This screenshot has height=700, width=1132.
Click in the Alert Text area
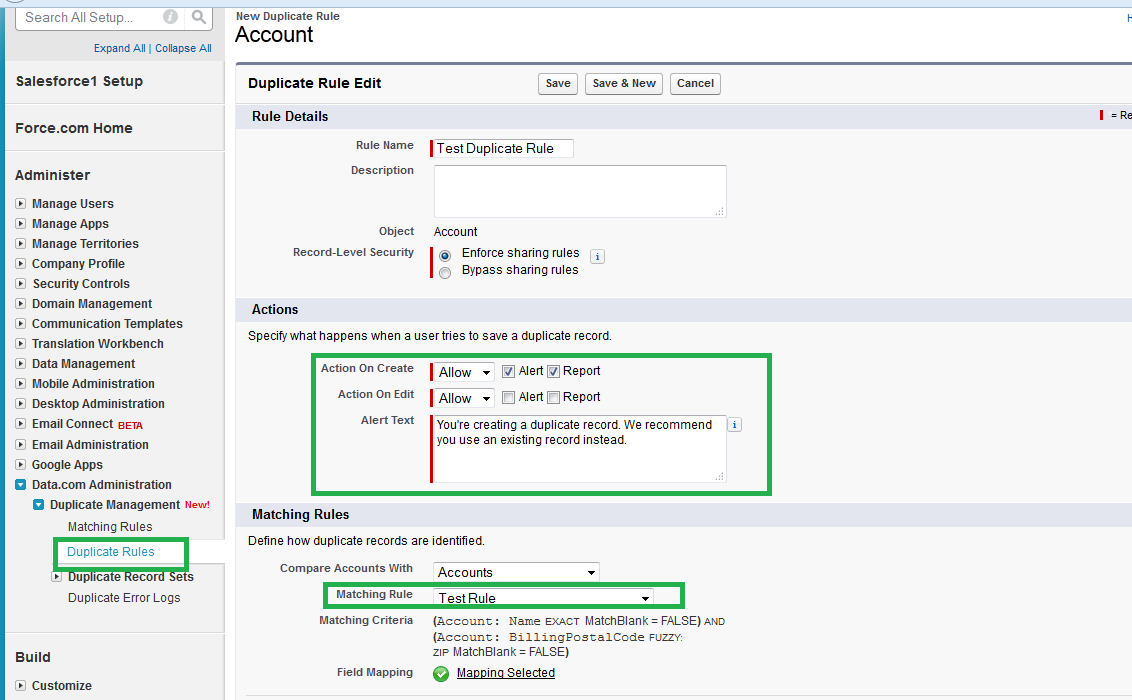click(x=580, y=448)
